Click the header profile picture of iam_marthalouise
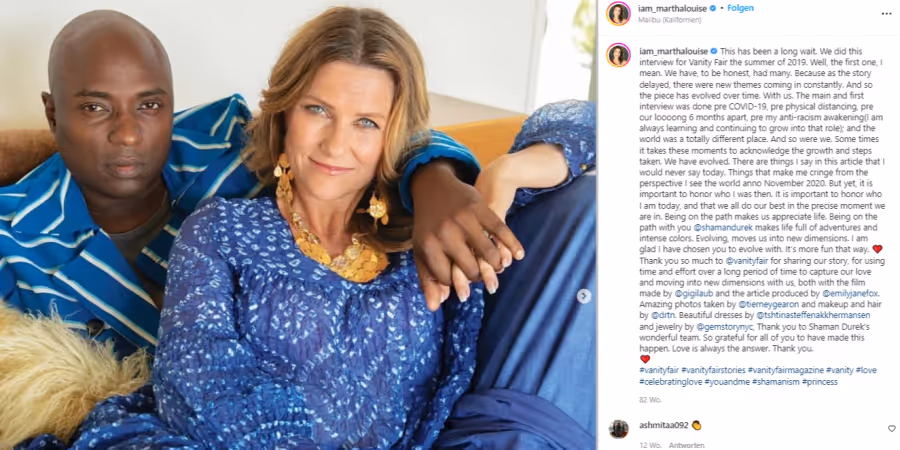 [618, 14]
